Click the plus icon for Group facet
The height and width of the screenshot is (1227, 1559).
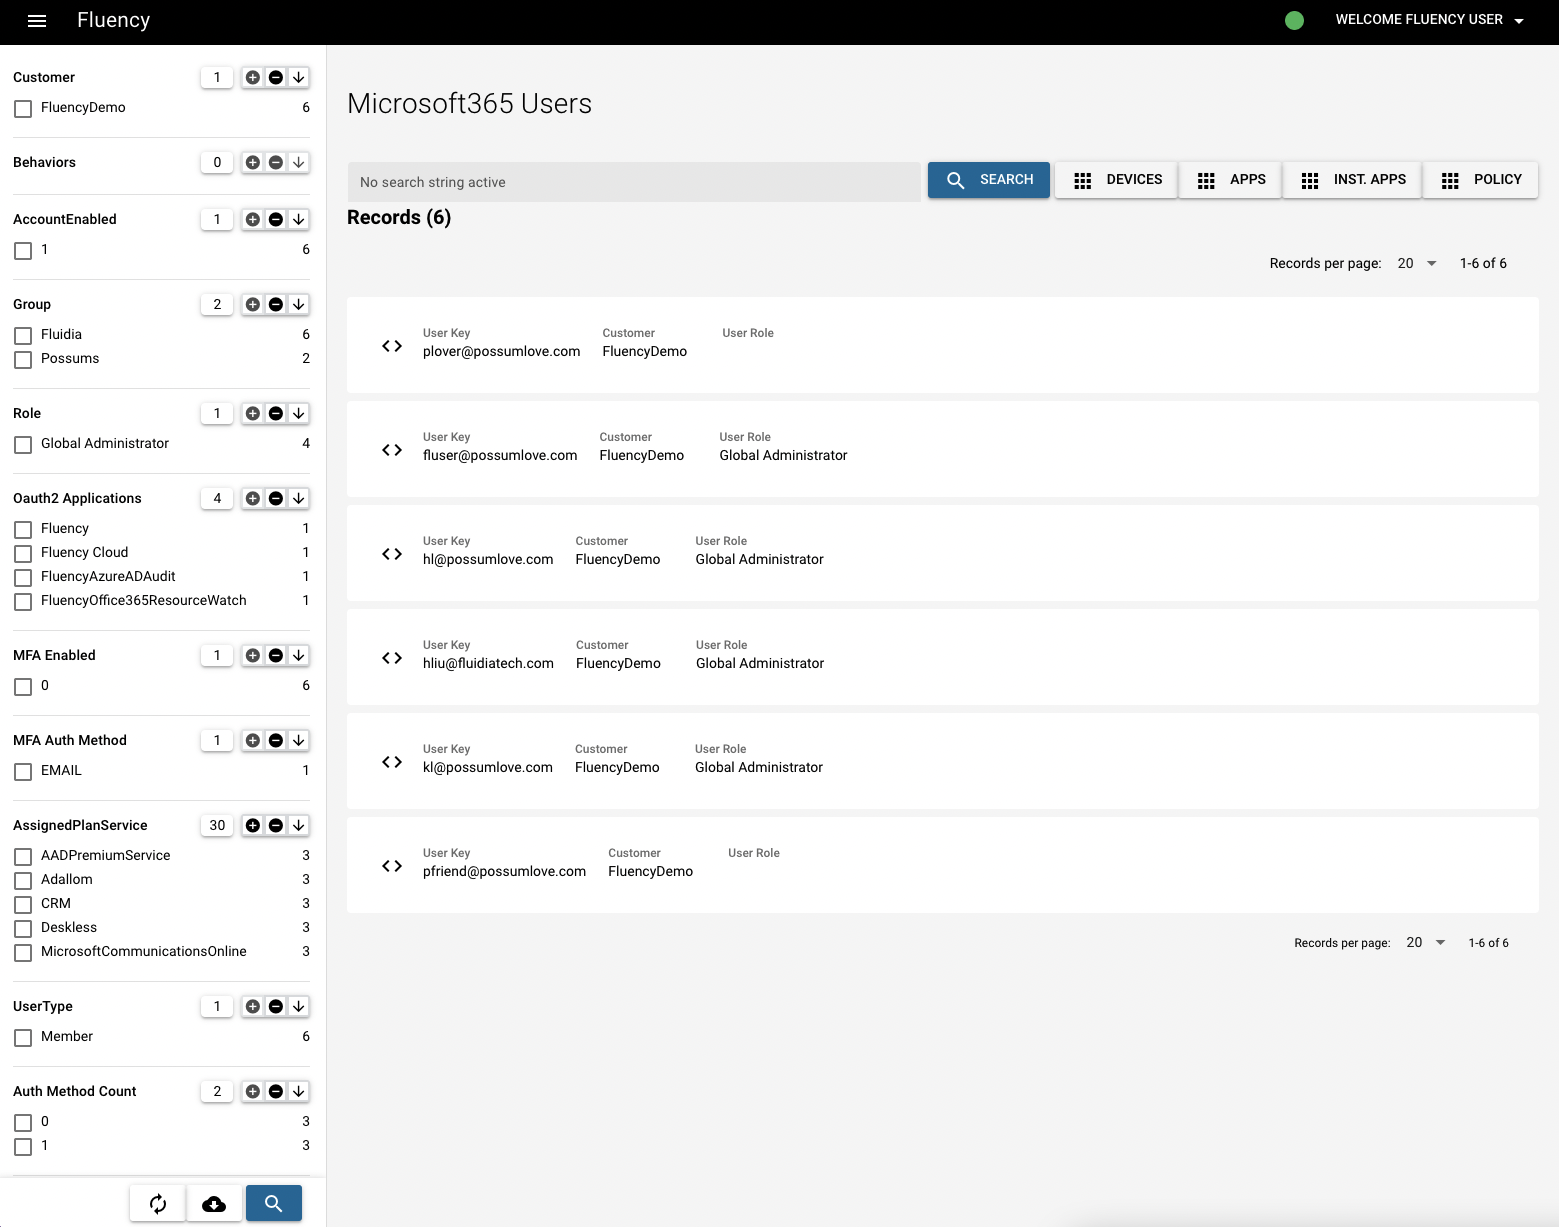click(x=253, y=304)
